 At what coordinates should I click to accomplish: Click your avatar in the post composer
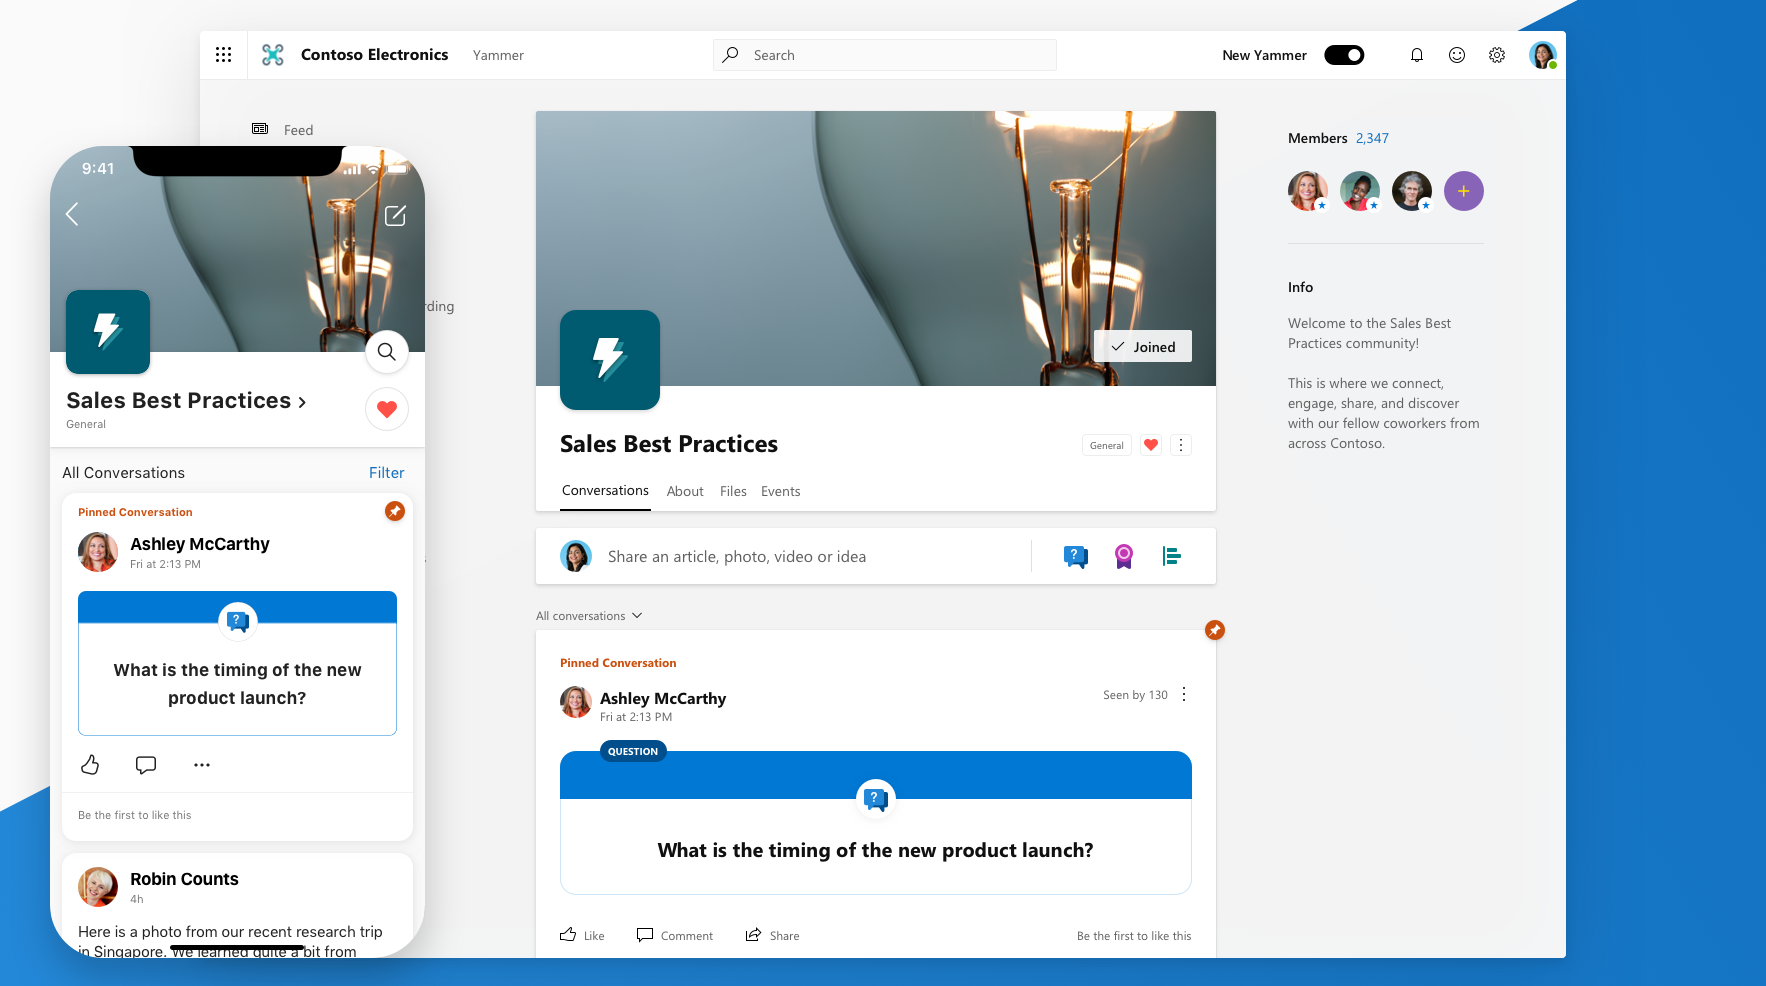(576, 556)
